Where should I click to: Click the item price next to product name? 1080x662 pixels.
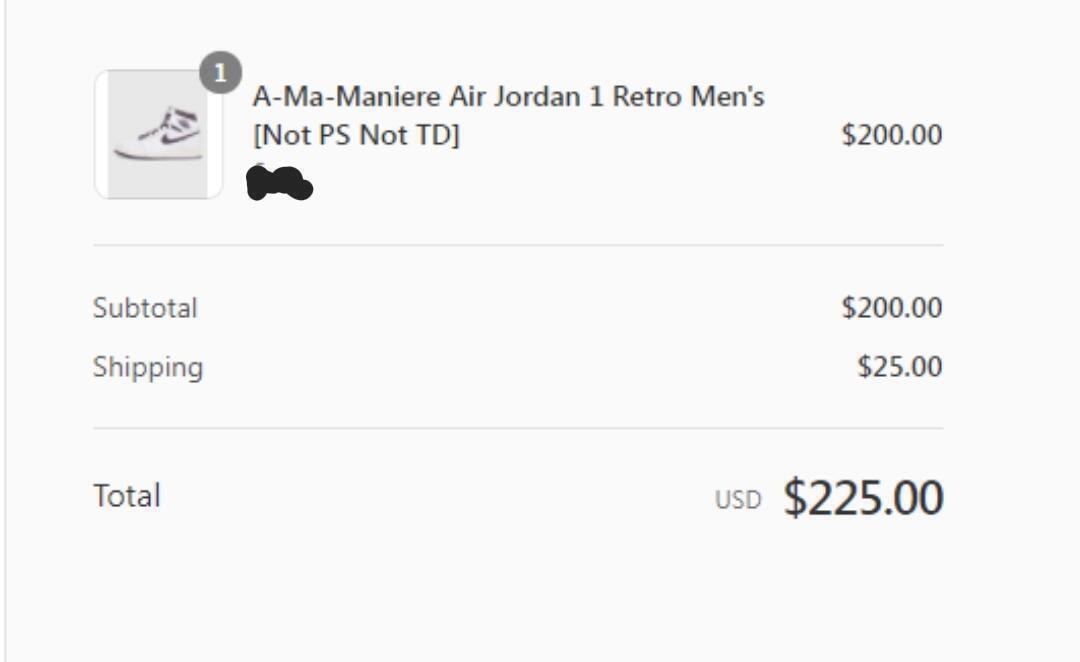point(891,136)
